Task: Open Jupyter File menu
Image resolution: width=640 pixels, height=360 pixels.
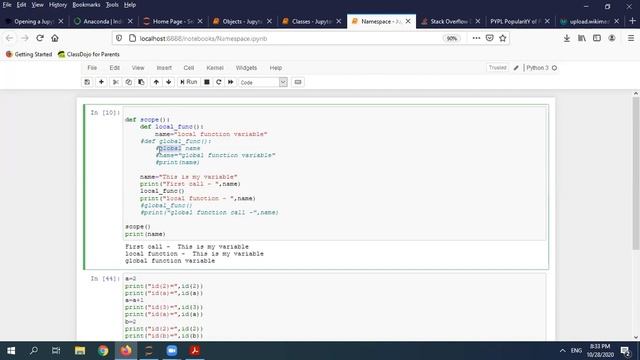Action: [x=92, y=68]
